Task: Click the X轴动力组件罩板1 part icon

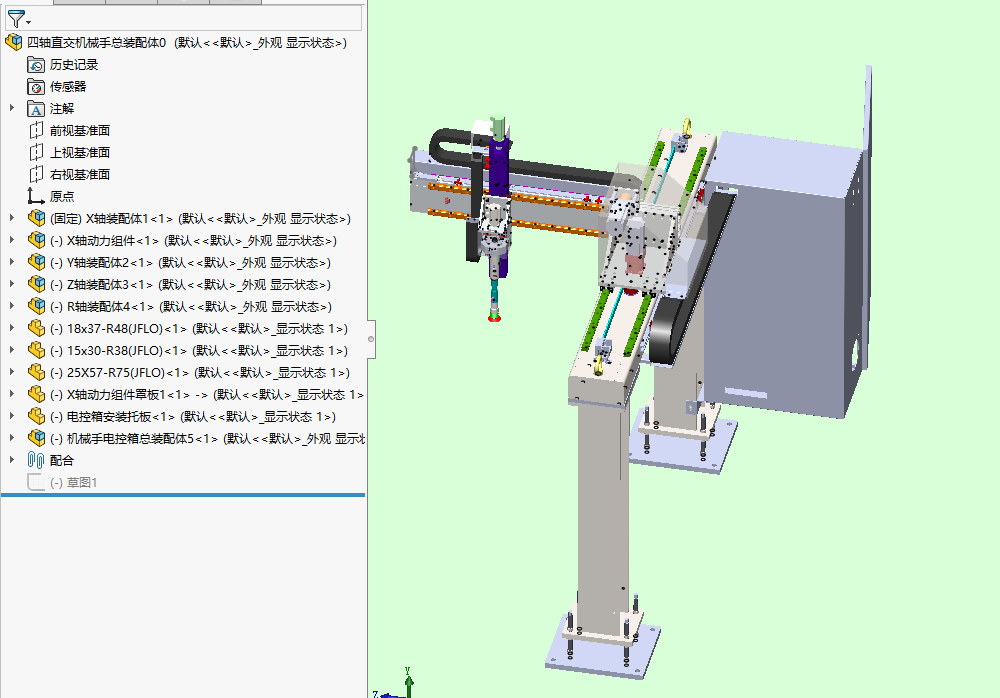Action: click(x=37, y=394)
